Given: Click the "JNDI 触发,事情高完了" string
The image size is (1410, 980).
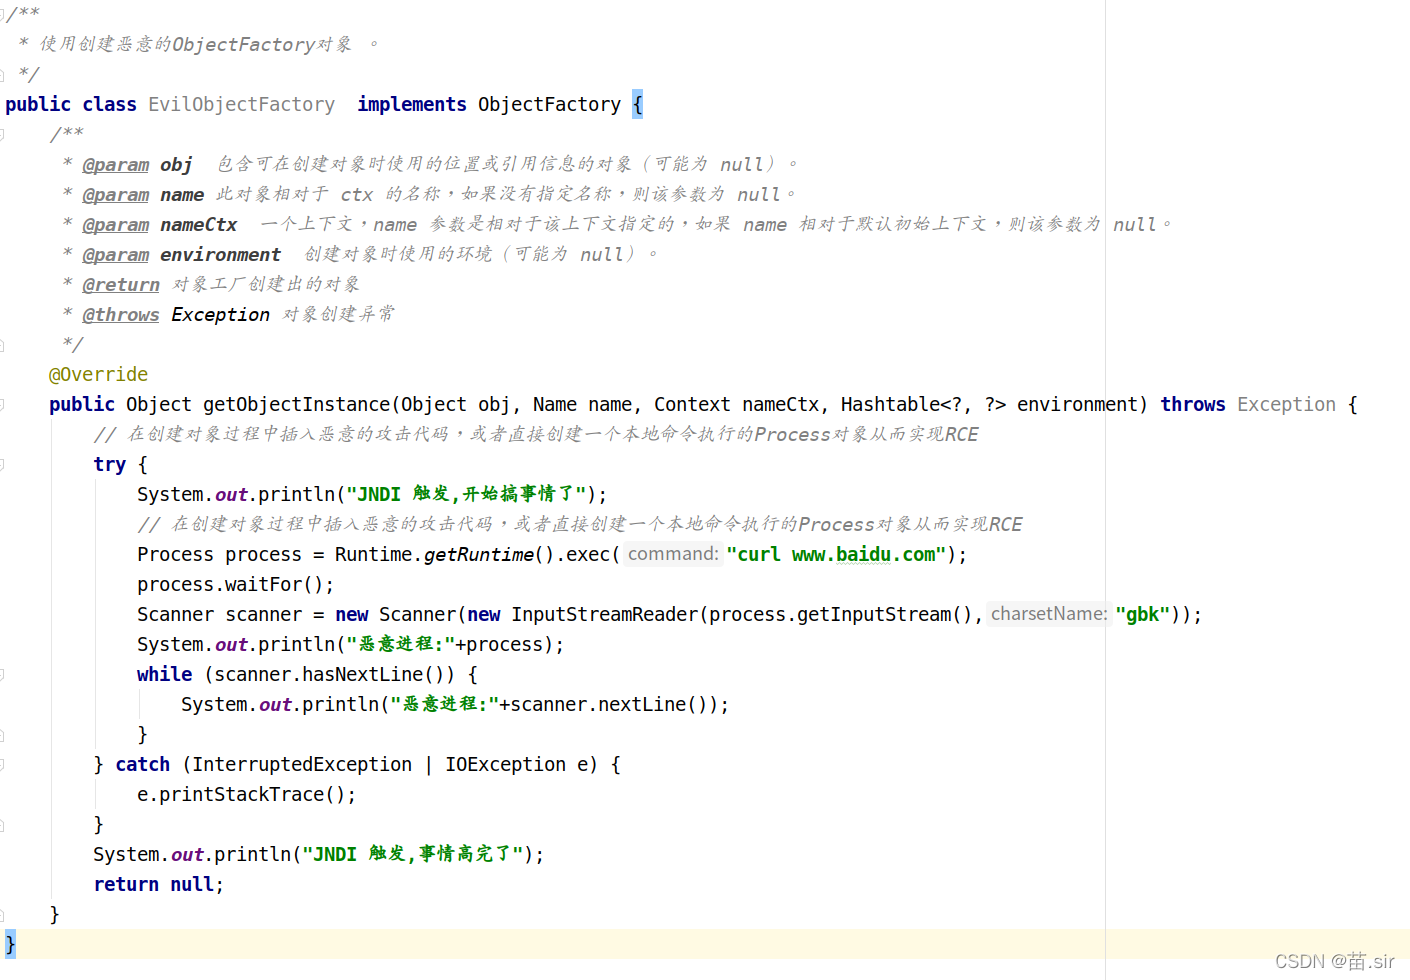Looking at the screenshot, I should click(413, 854).
